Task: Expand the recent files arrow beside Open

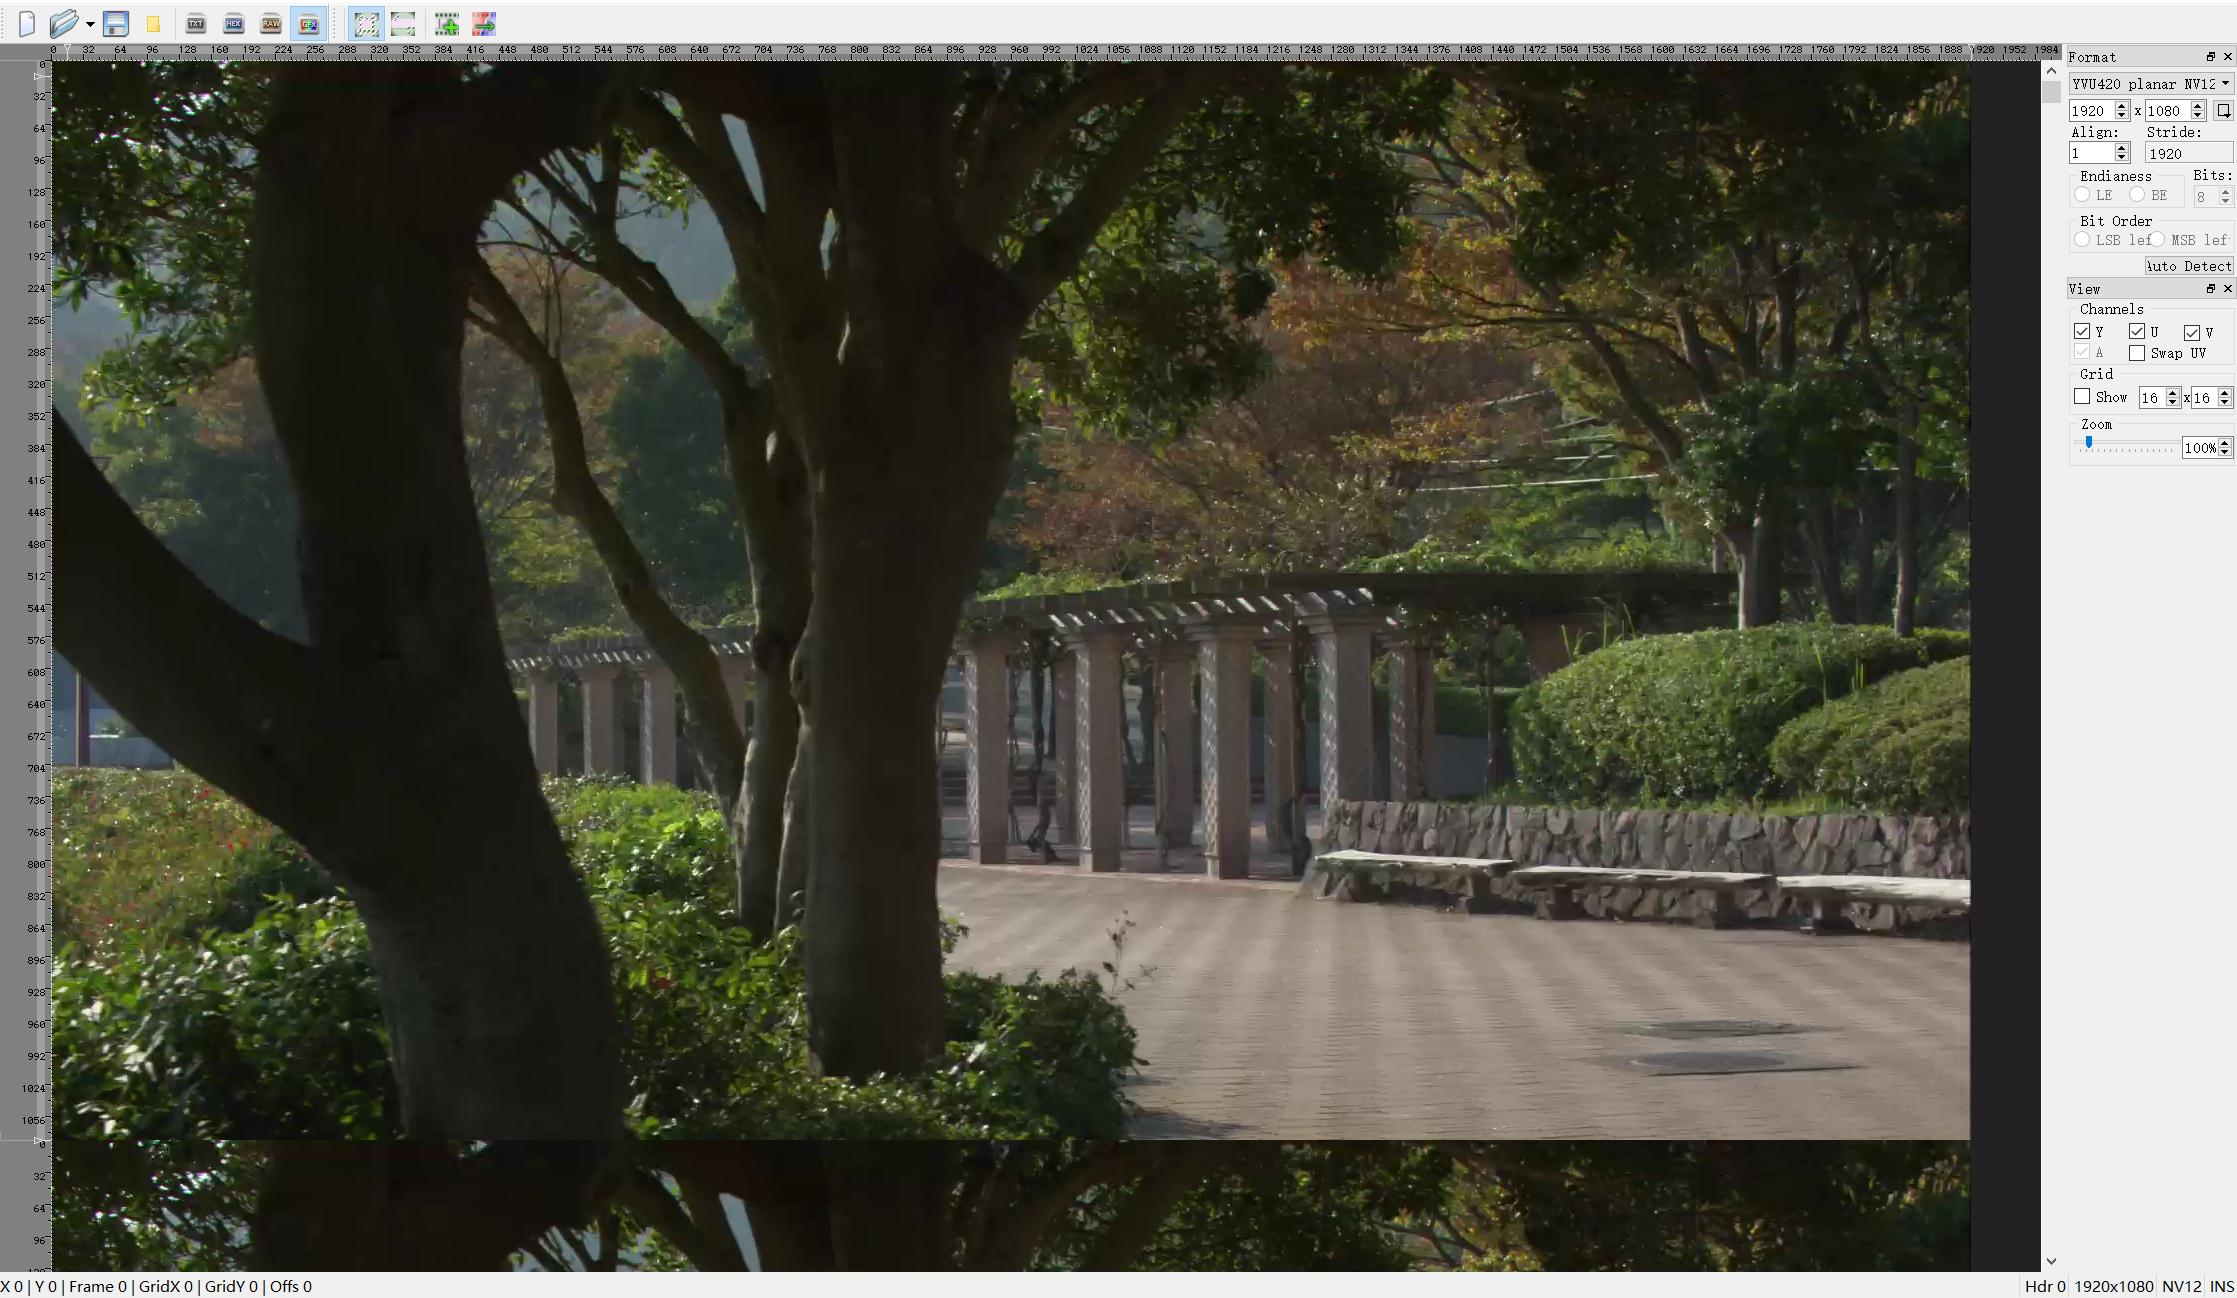Action: tap(90, 24)
